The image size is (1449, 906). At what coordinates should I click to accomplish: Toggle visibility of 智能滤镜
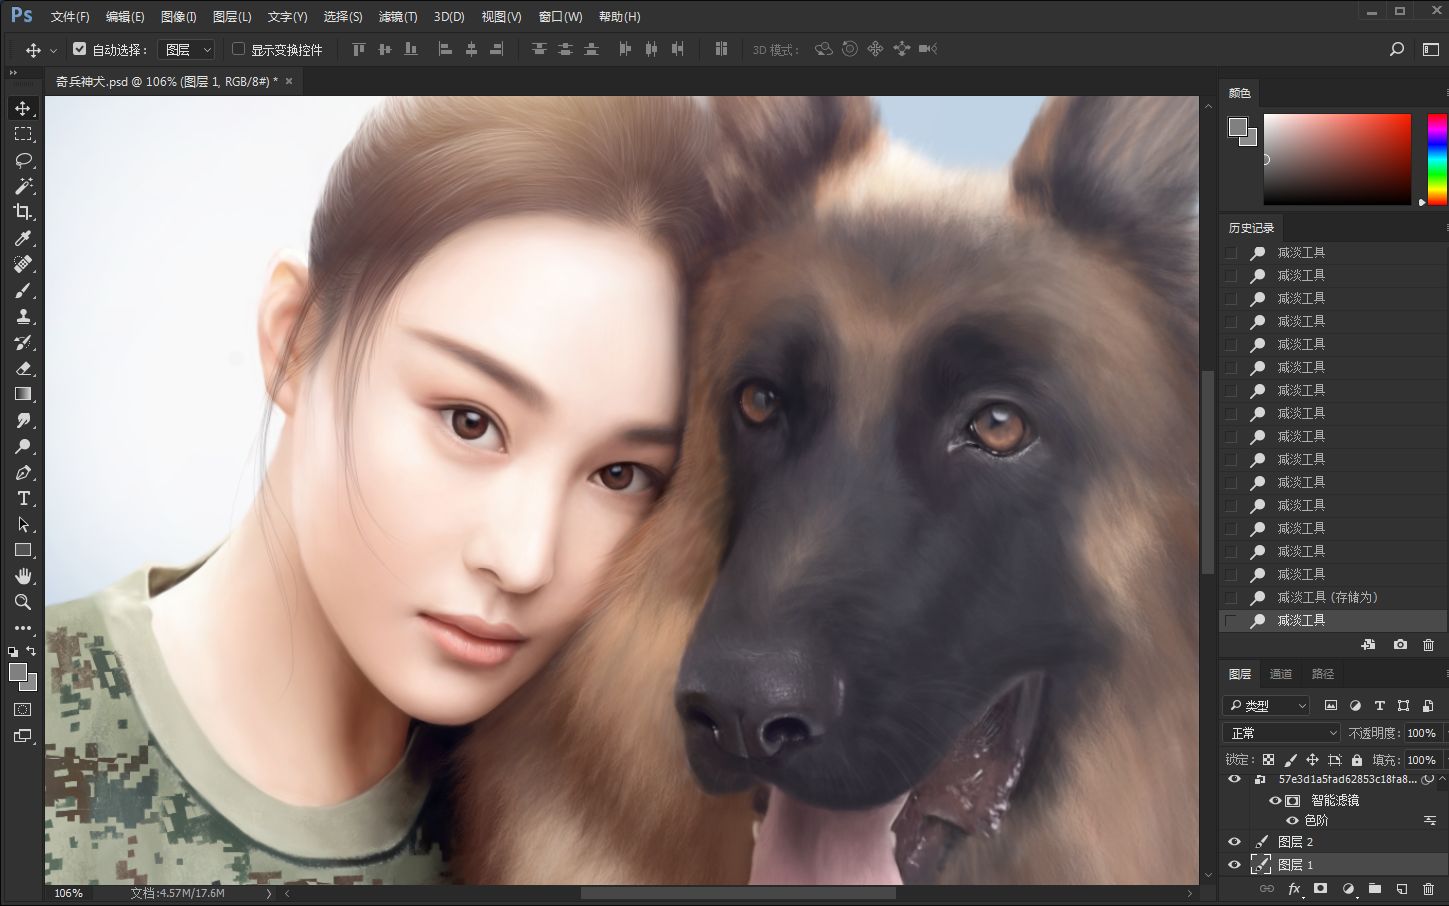(x=1275, y=800)
